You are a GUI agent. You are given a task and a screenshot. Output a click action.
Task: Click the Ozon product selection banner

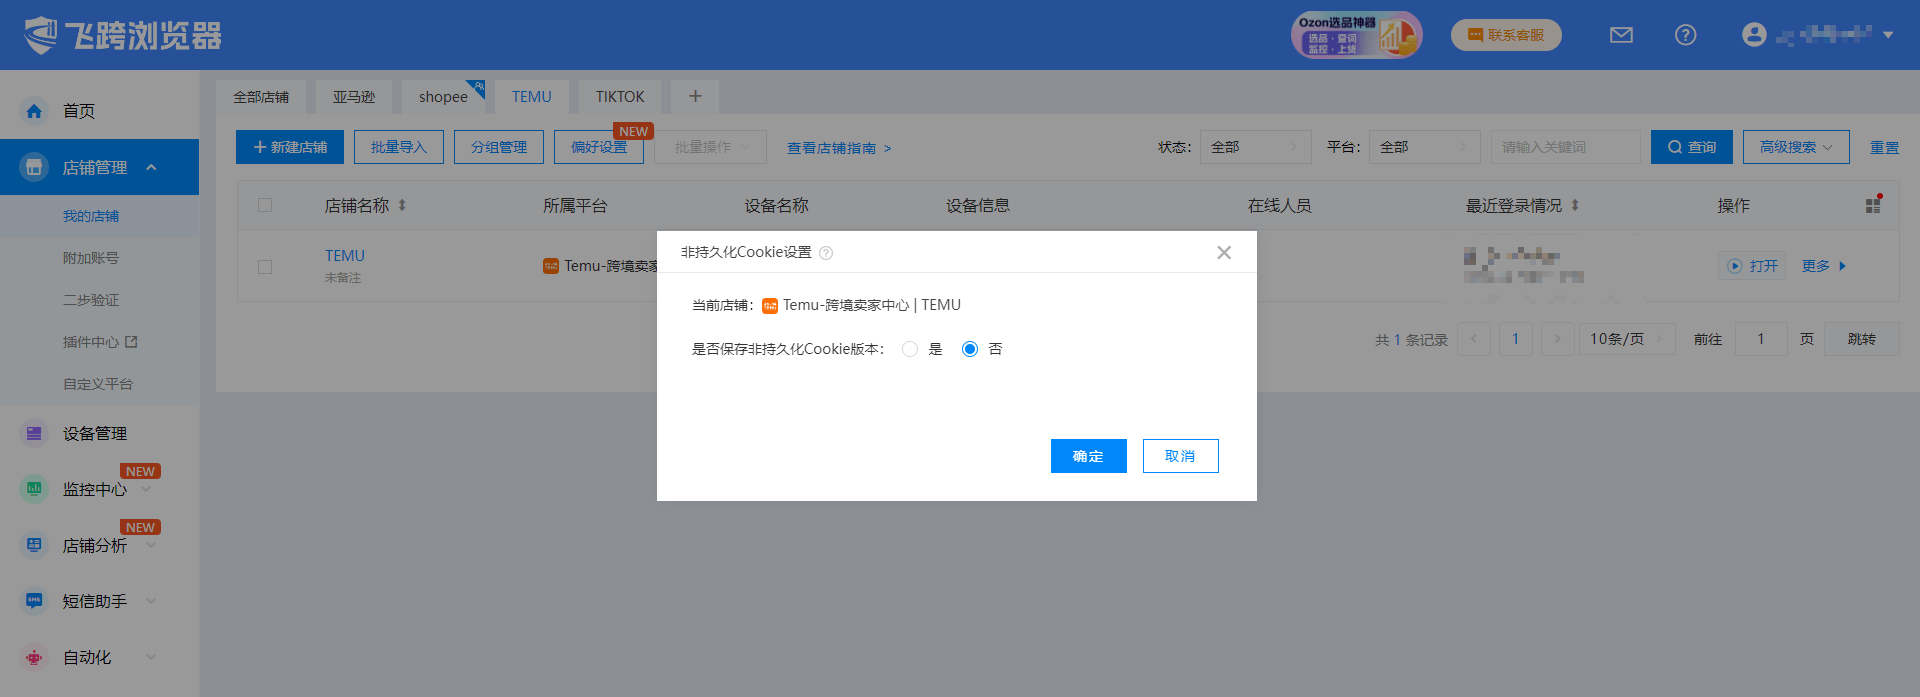(1356, 35)
